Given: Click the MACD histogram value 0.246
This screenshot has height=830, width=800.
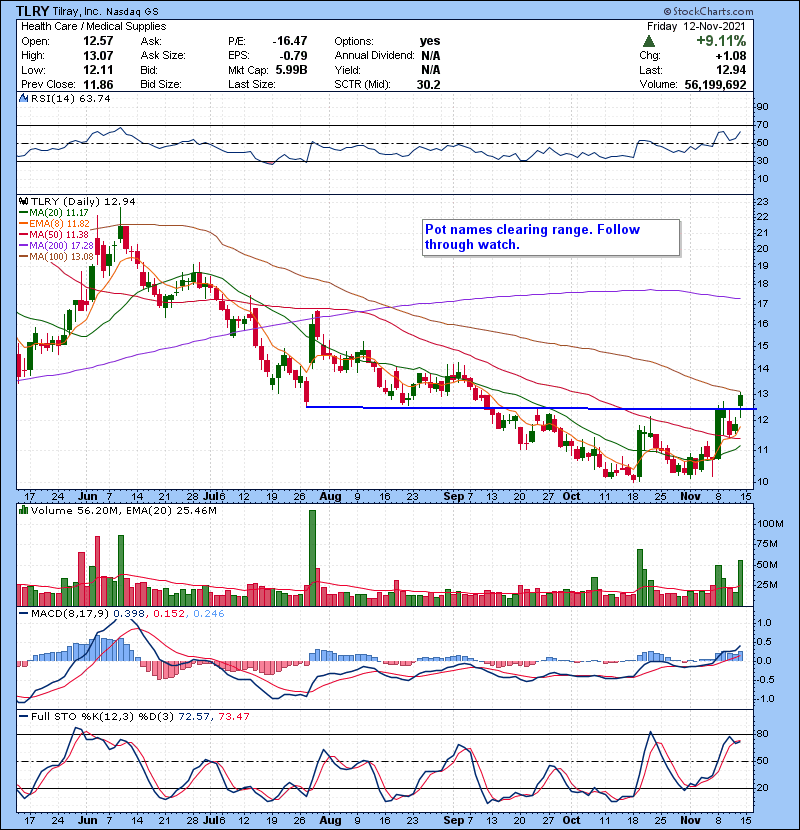Looking at the screenshot, I should (209, 614).
